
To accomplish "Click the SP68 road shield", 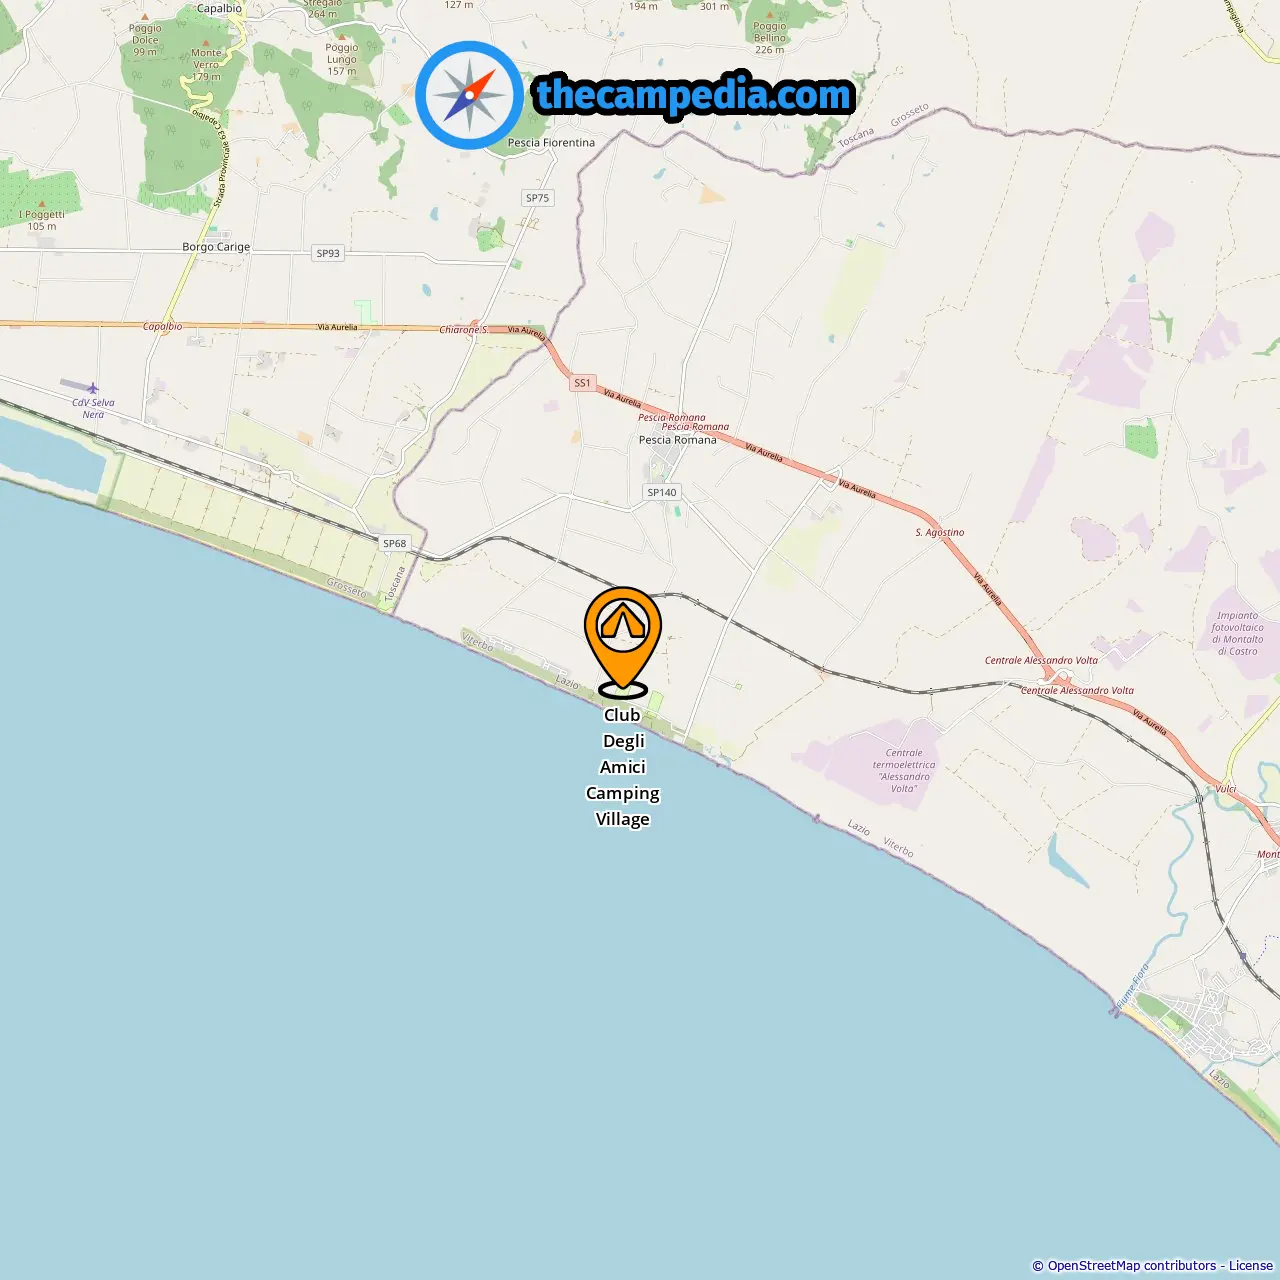I will coord(395,544).
